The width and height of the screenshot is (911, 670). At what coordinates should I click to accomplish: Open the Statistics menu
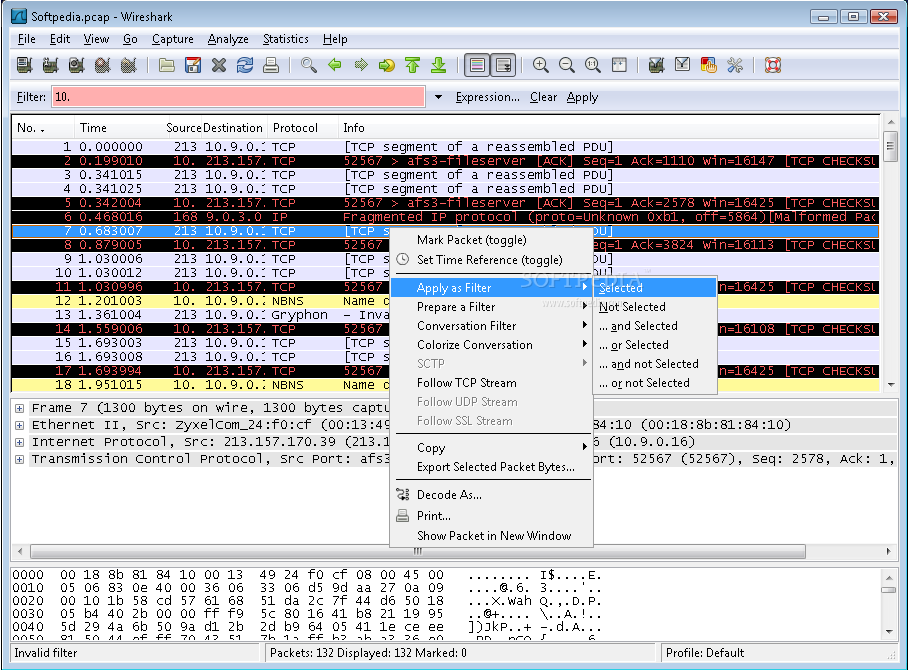coord(285,39)
